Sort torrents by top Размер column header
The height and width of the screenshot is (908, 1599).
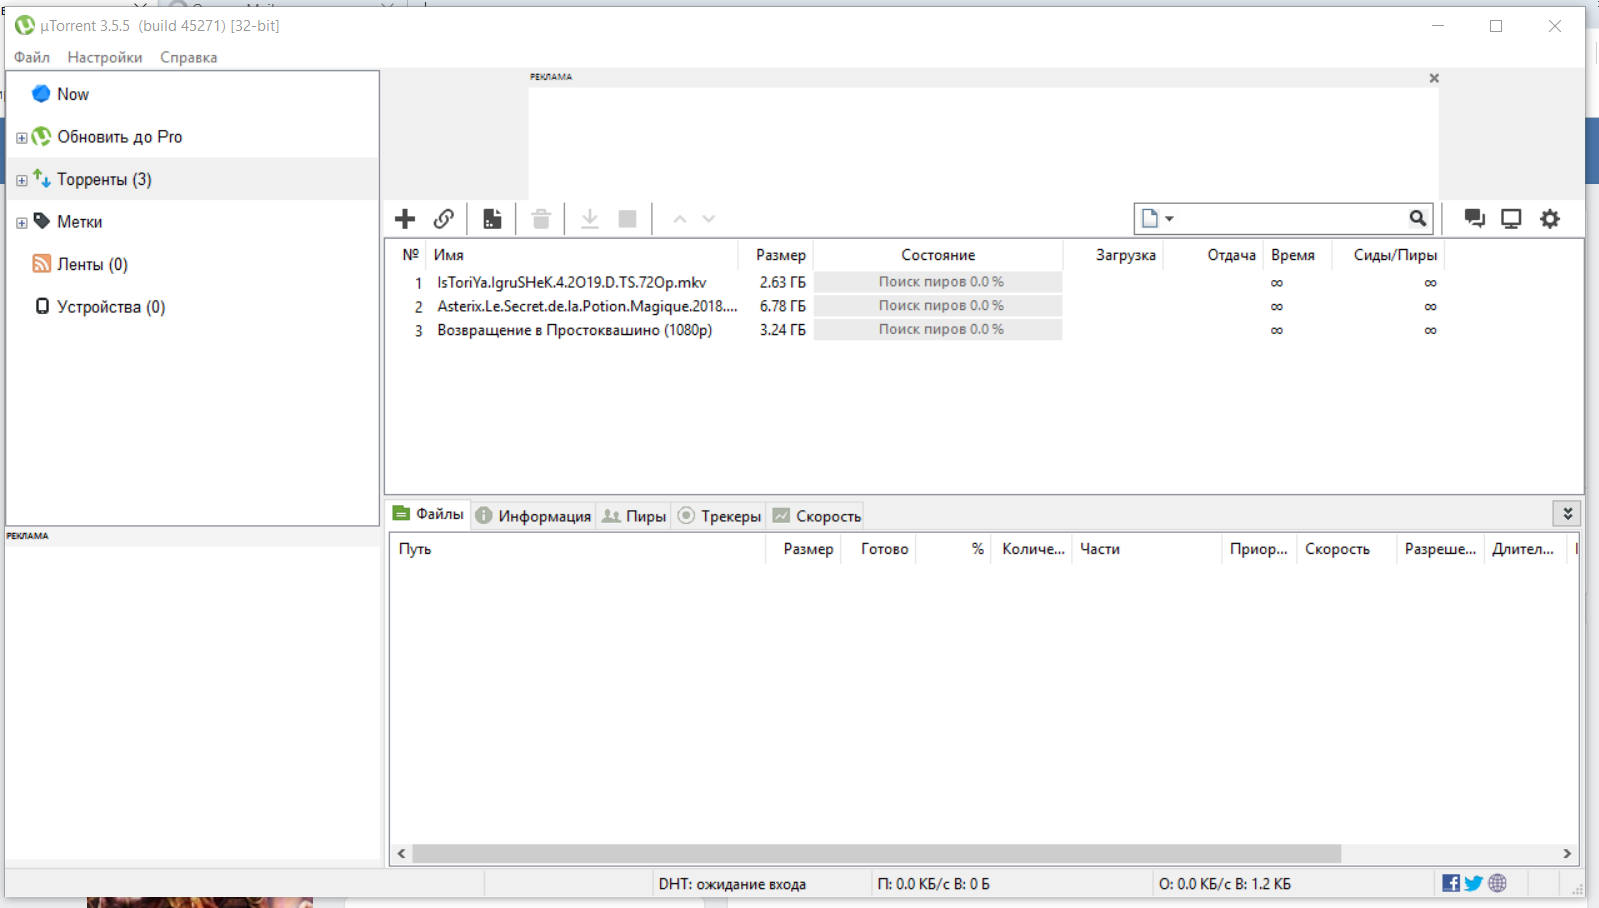[x=775, y=255]
